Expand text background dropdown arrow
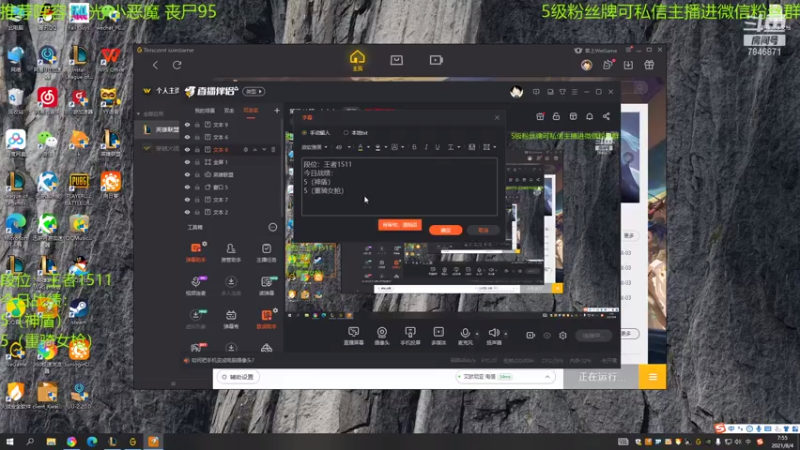Image resolution: width=800 pixels, height=450 pixels. coord(403,147)
